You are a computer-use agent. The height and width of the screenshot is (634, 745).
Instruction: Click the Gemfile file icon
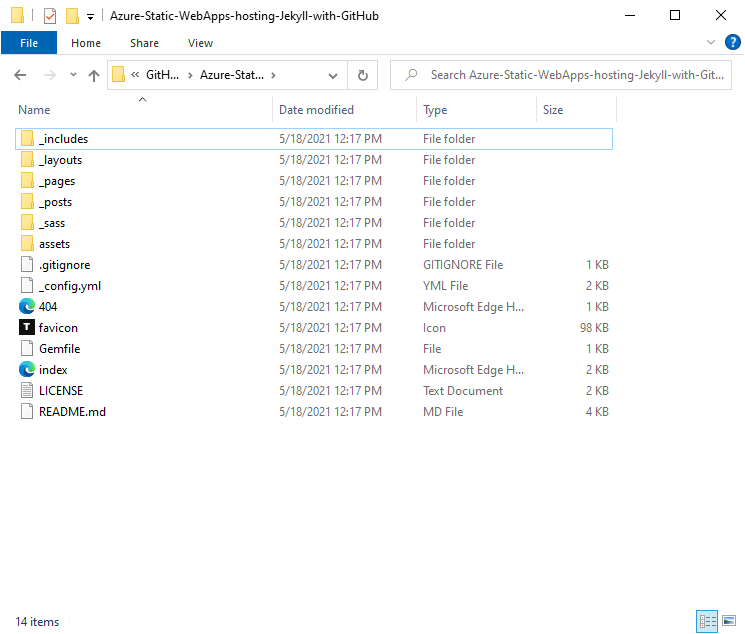[x=27, y=348]
